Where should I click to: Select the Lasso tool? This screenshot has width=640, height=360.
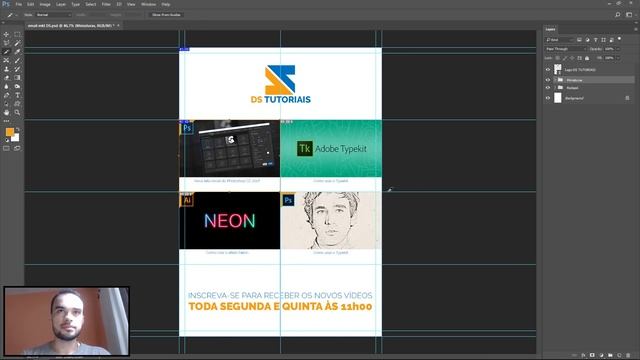click(x=6, y=43)
